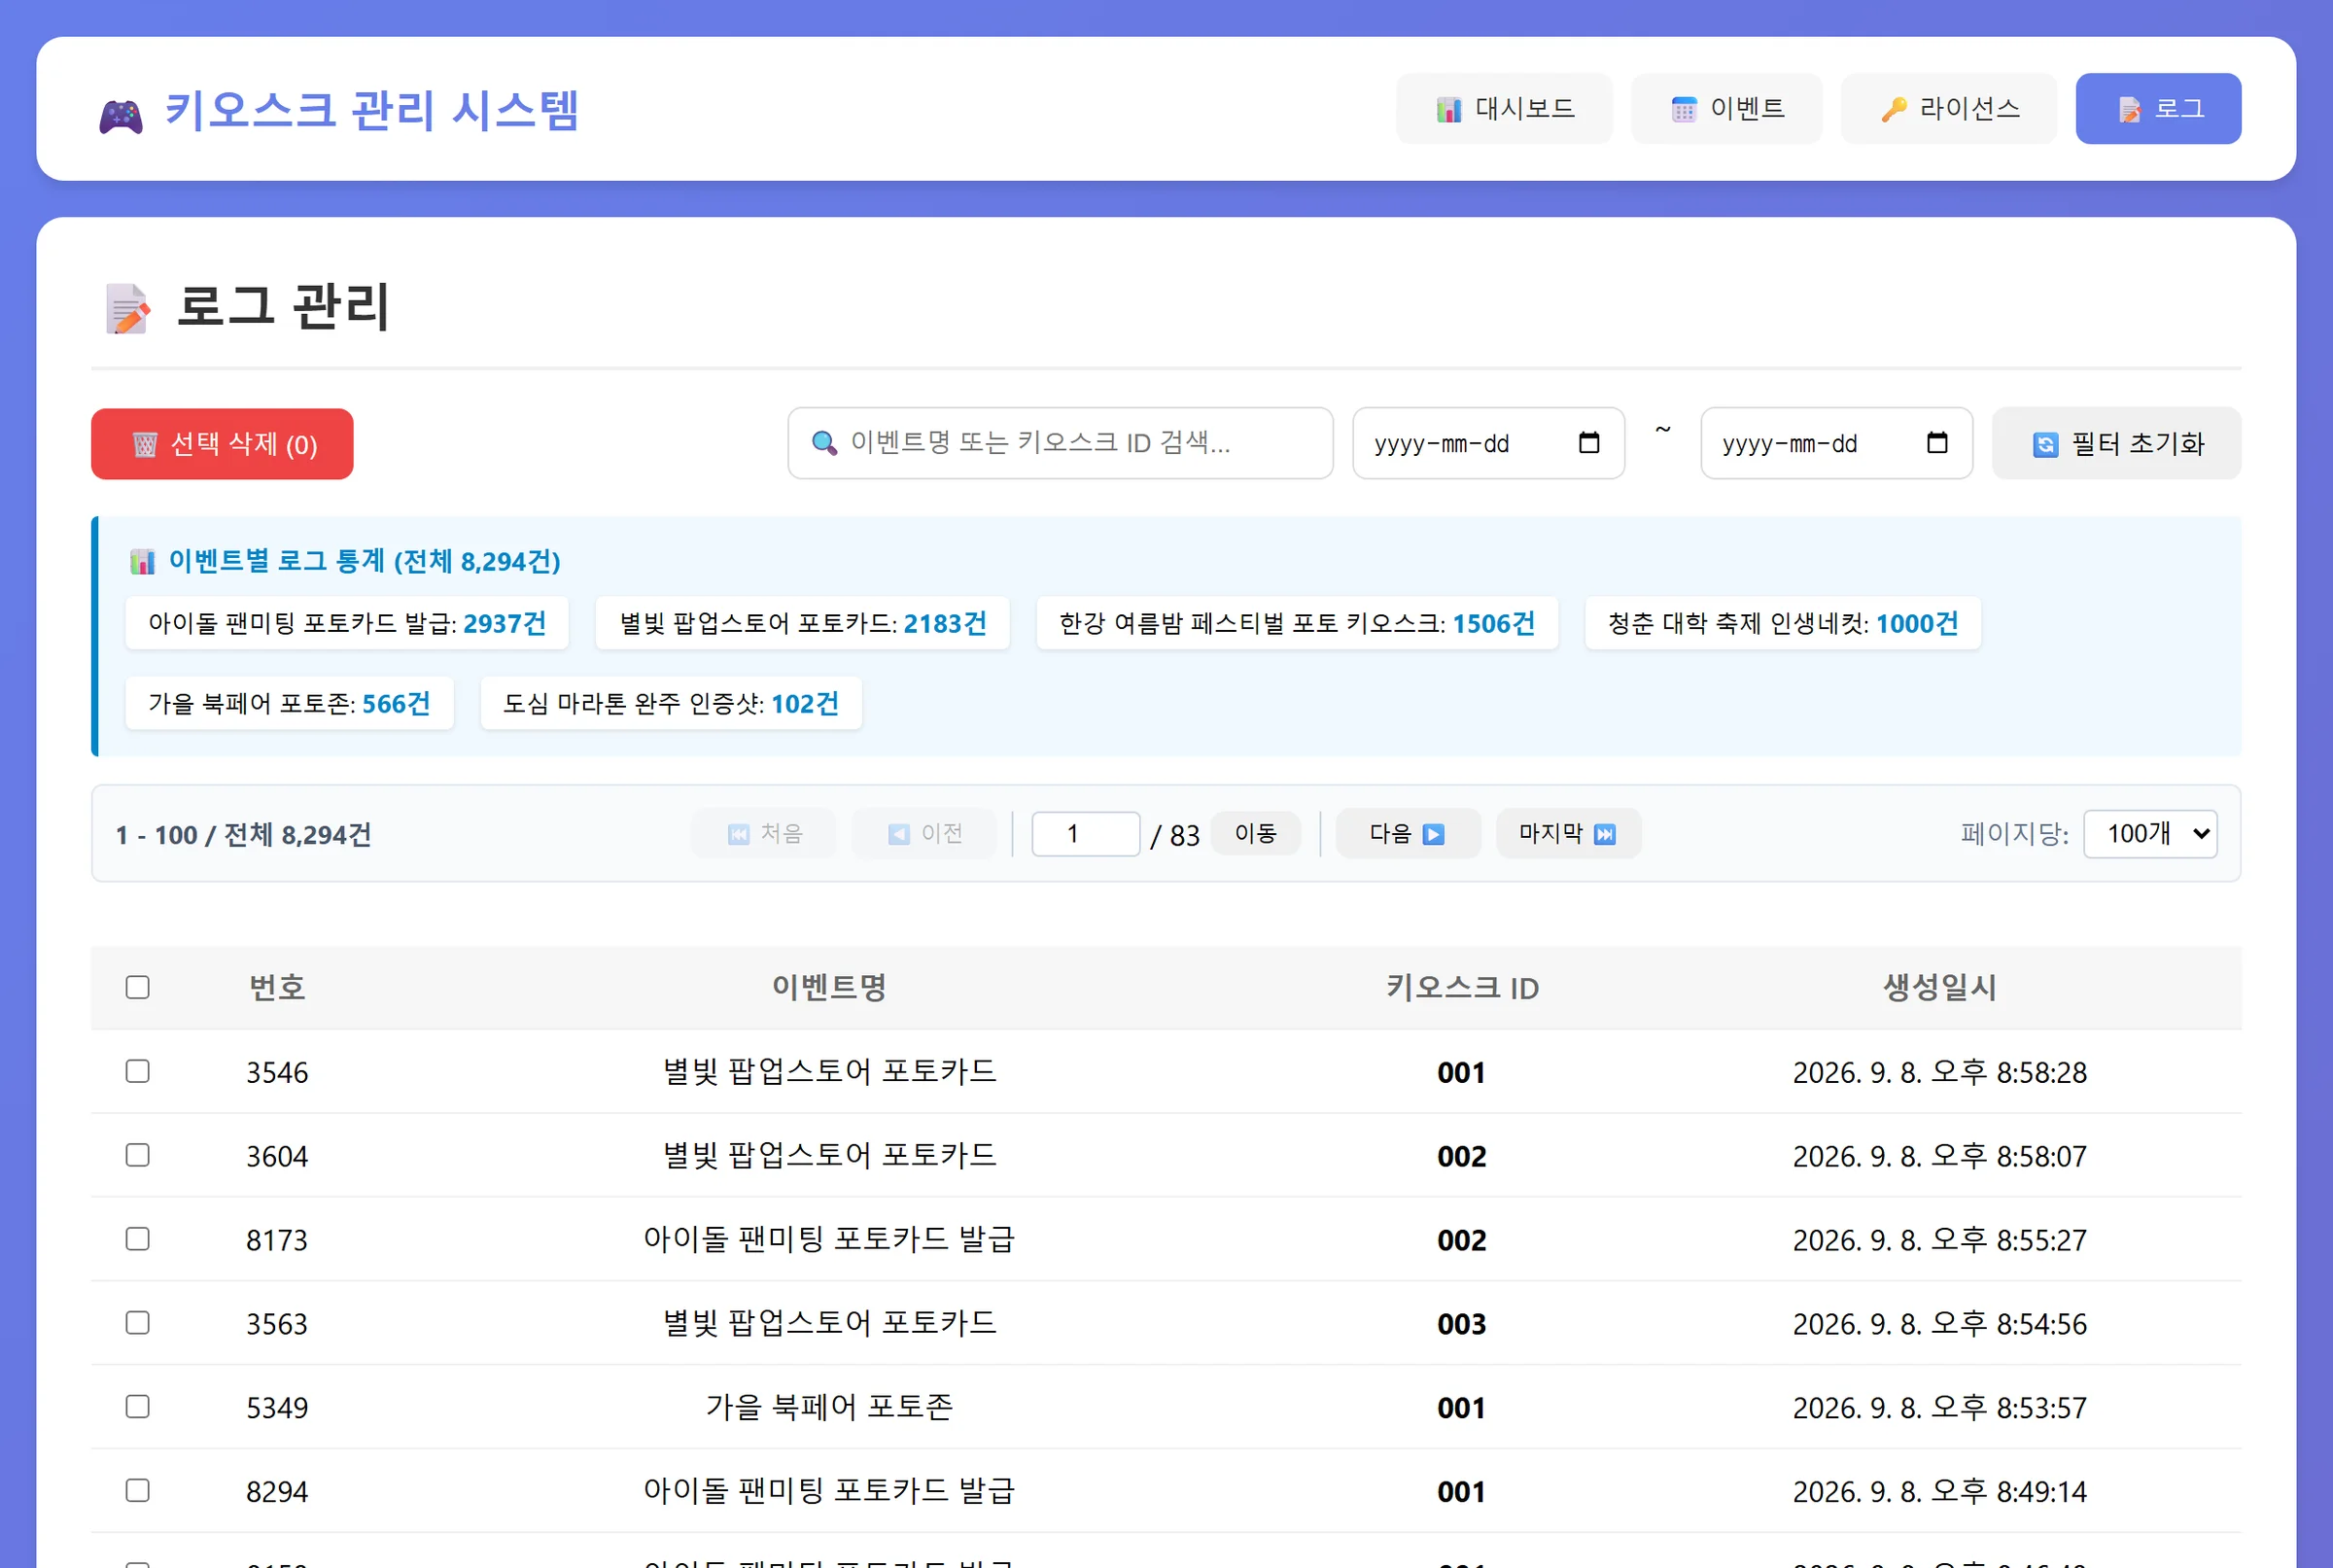Click the 처음 first-page button
Screen dimensions: 2333x1568
coord(764,834)
